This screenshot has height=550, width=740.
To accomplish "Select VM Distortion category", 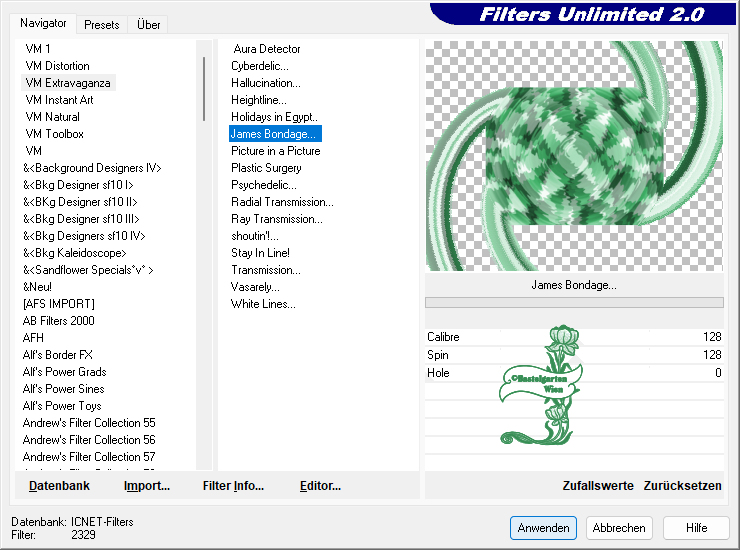I will coord(57,66).
